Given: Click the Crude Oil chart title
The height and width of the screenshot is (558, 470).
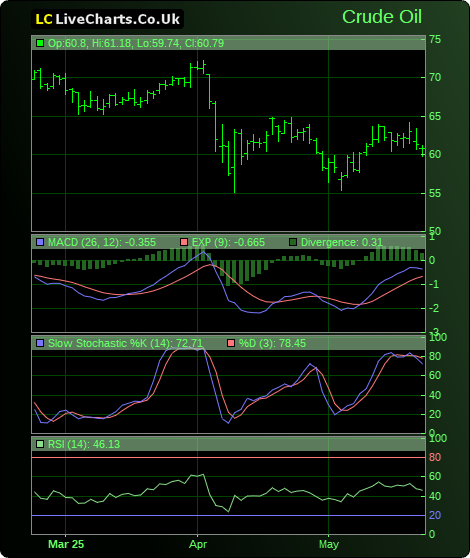Looking at the screenshot, I should pyautogui.click(x=382, y=17).
